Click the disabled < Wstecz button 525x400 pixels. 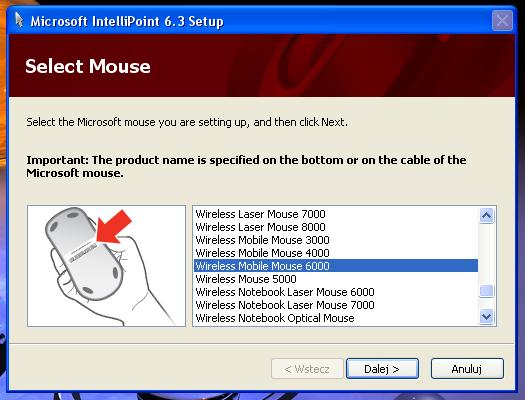pos(307,369)
